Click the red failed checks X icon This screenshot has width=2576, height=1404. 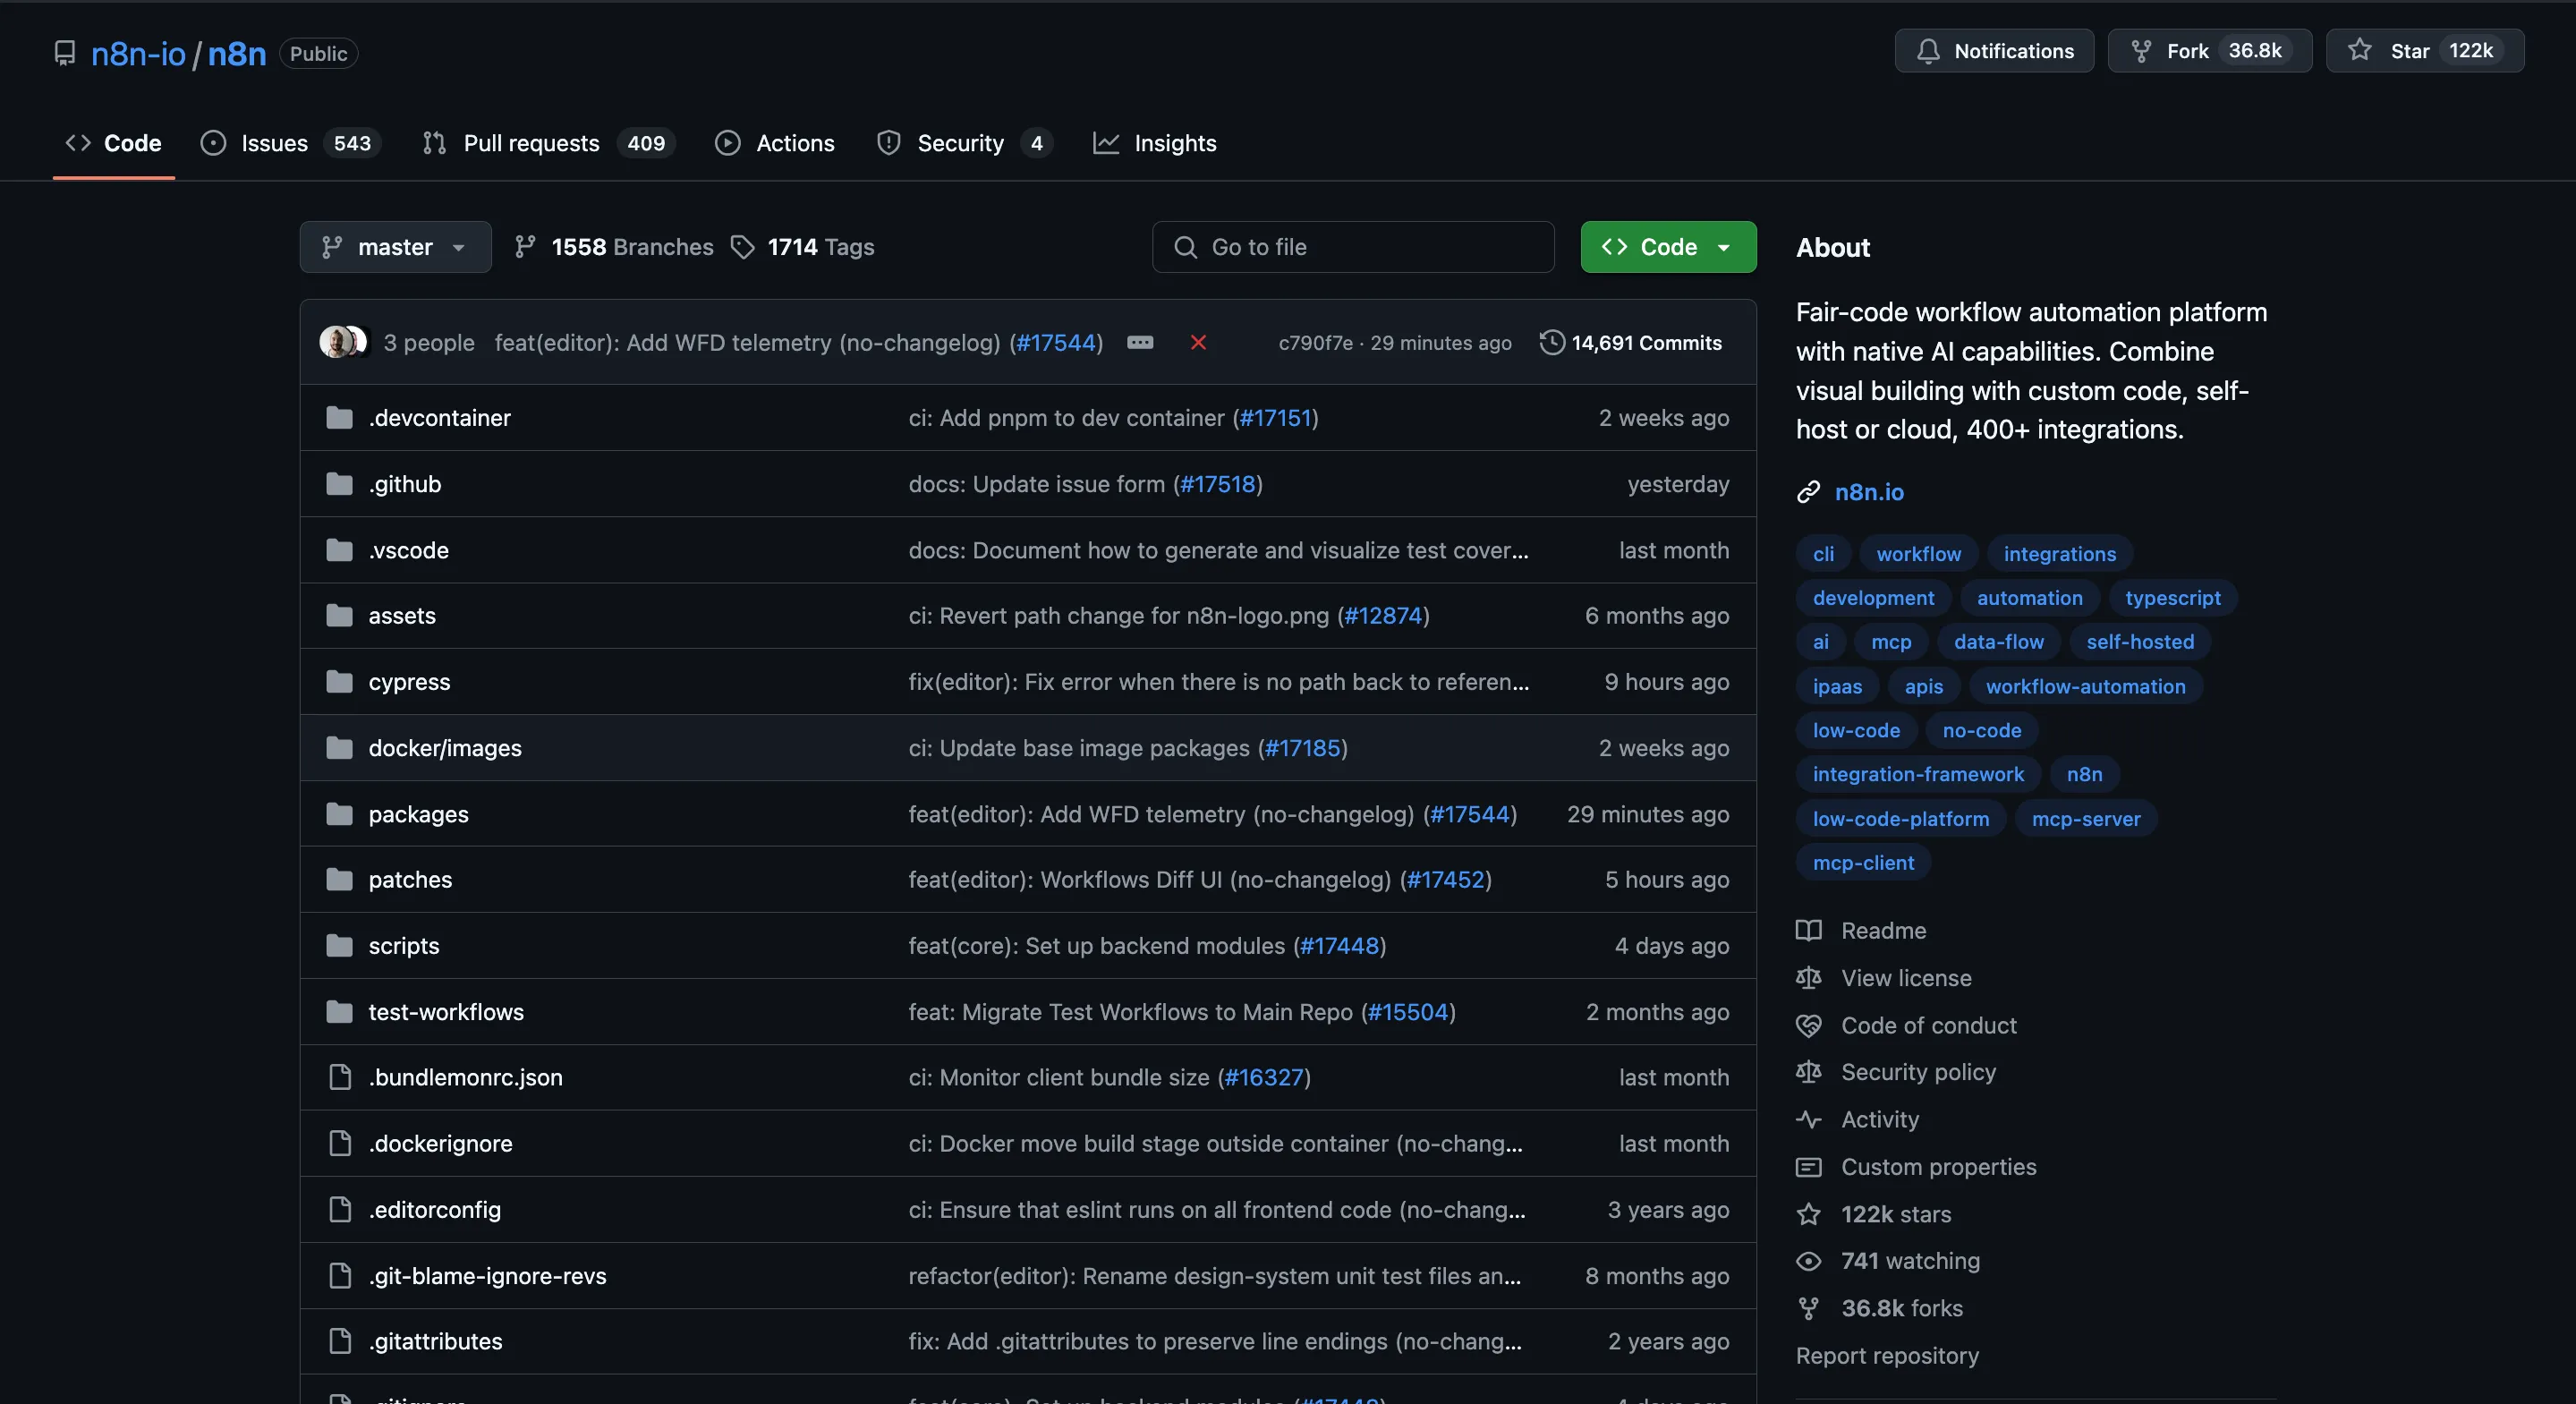(x=1198, y=342)
